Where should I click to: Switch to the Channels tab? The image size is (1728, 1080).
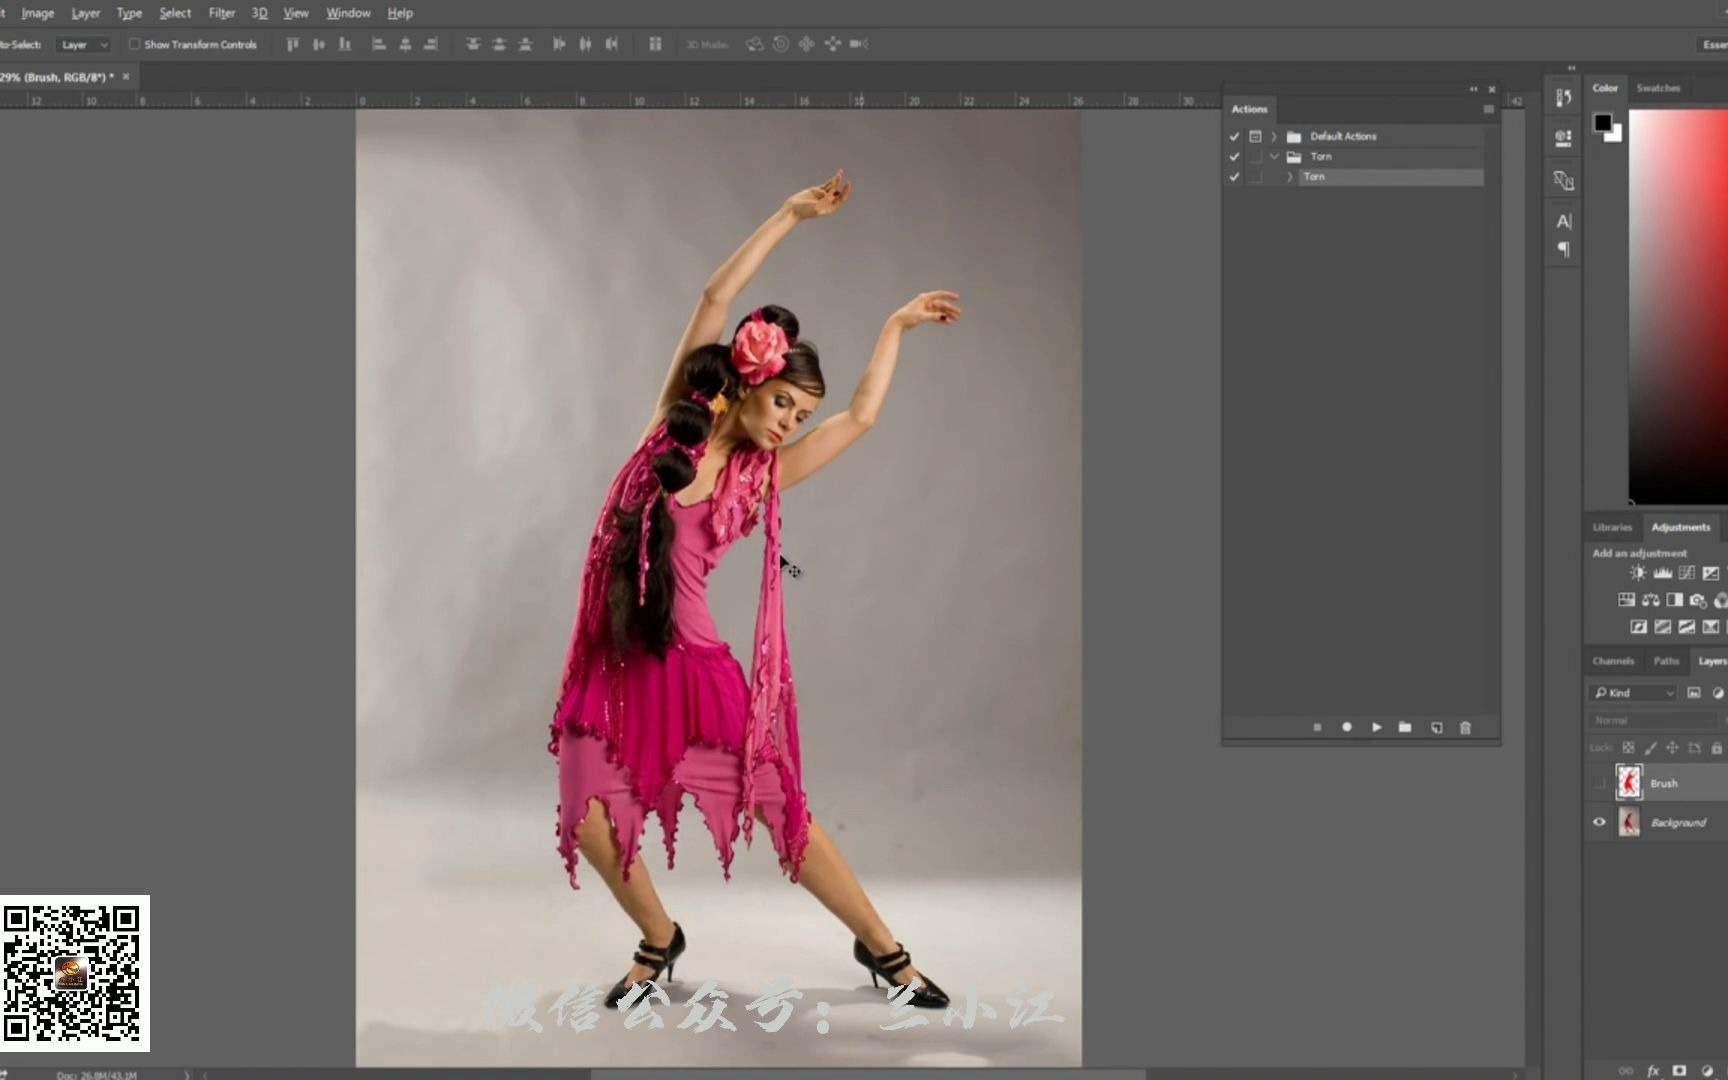pyautogui.click(x=1613, y=661)
